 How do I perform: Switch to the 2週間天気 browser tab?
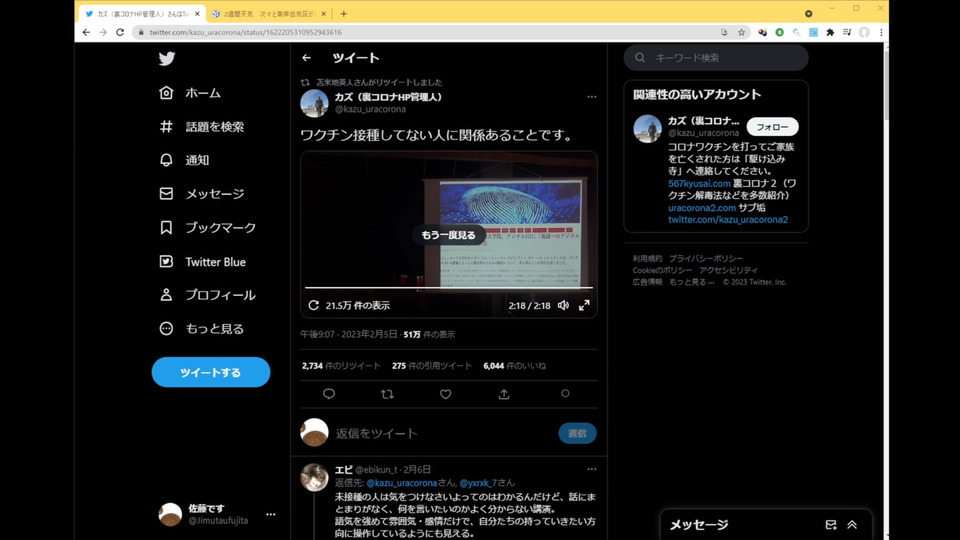[269, 13]
